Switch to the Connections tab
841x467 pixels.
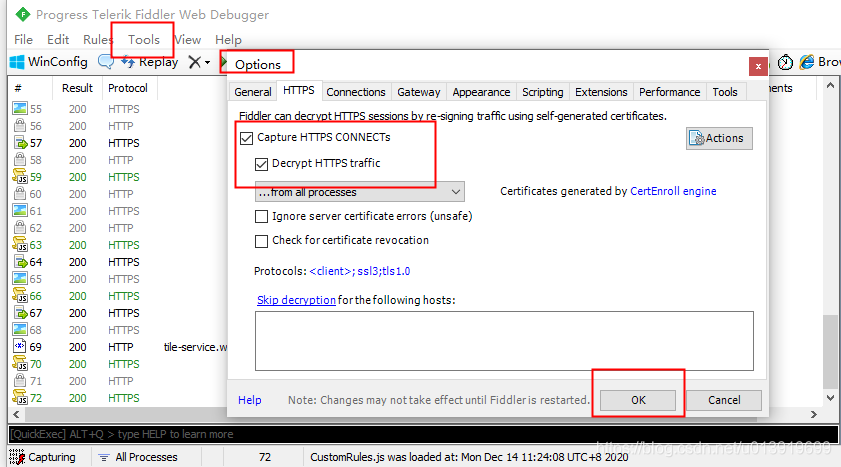pos(356,92)
